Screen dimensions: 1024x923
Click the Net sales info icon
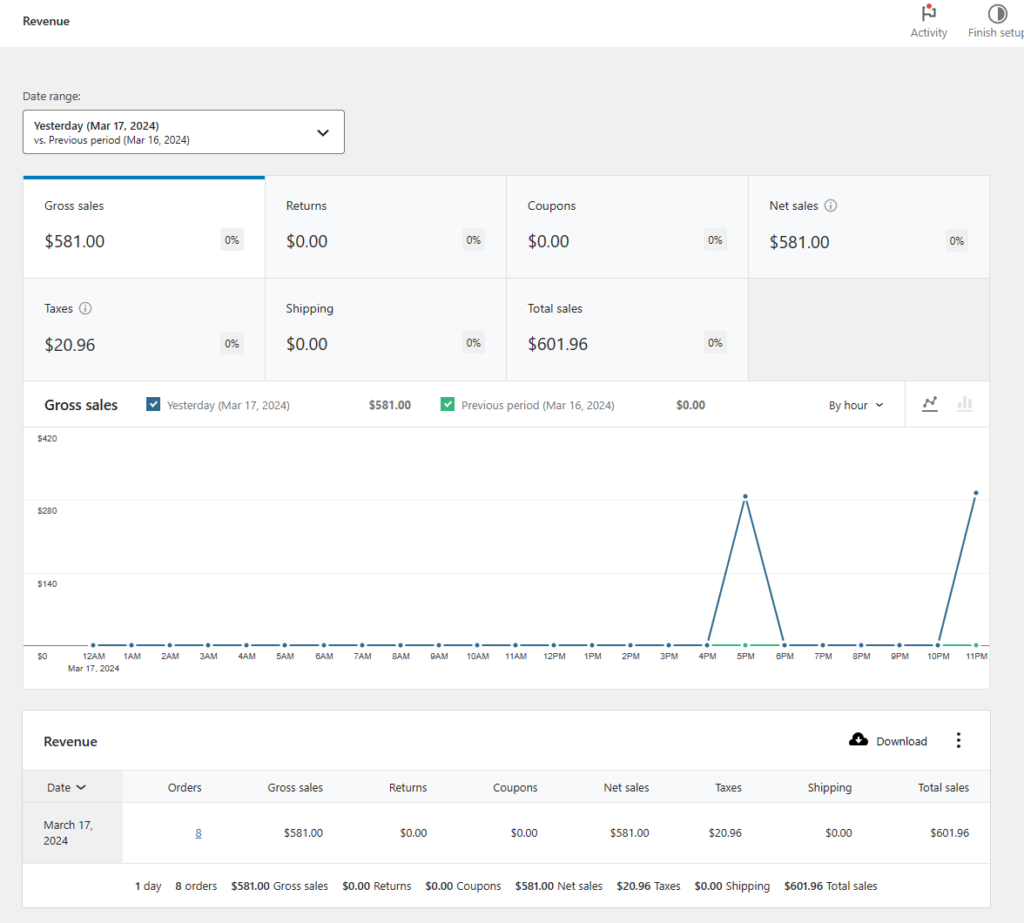pos(831,206)
